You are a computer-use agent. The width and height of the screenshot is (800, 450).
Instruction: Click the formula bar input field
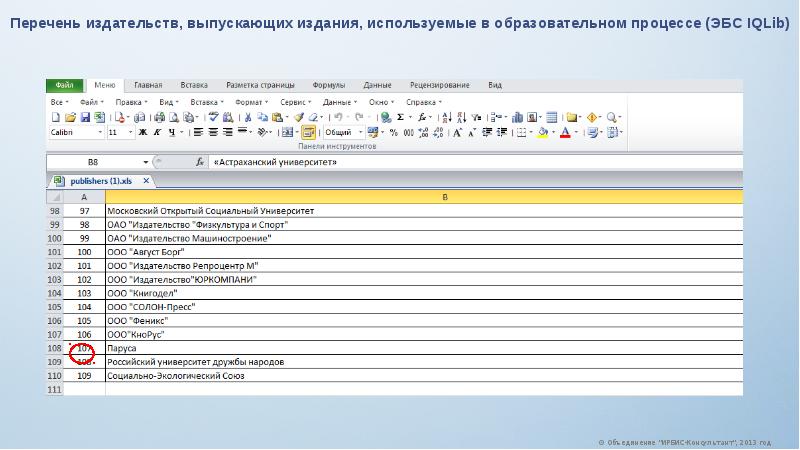476,162
